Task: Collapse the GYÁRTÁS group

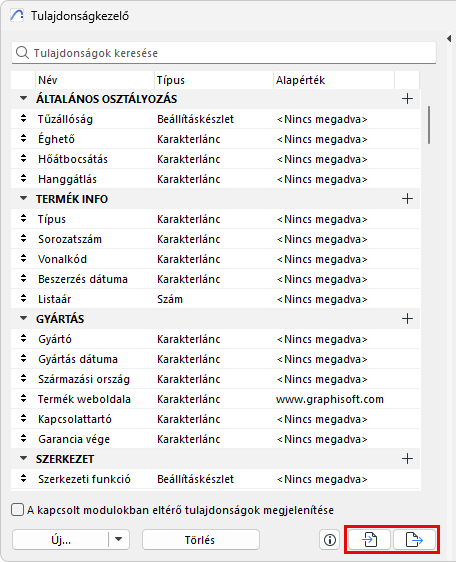Action: [x=24, y=318]
